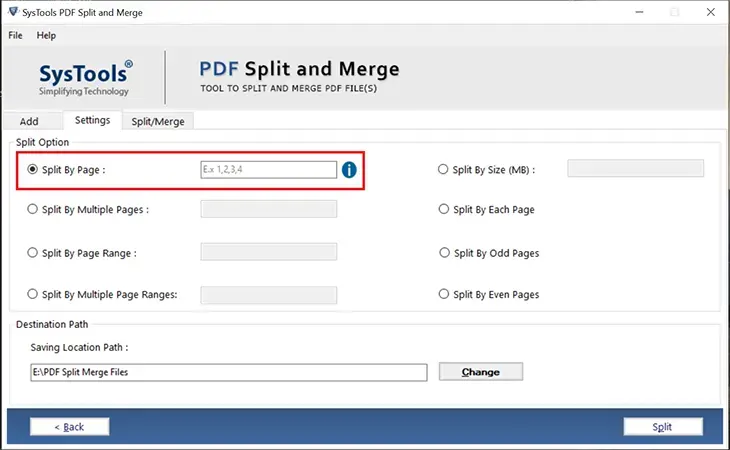730x450 pixels.
Task: Click the SysTools app icon in title bar
Action: point(13,12)
